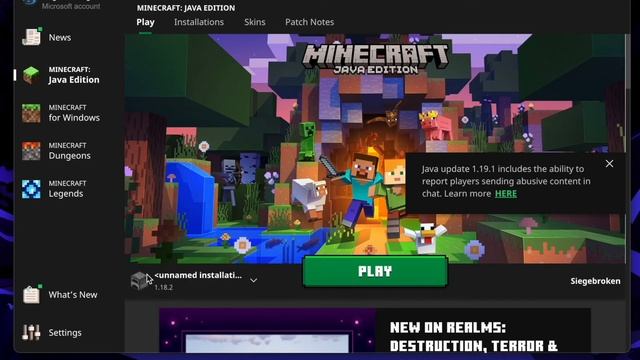Select Minecraft Java Edition grass block icon

31,75
